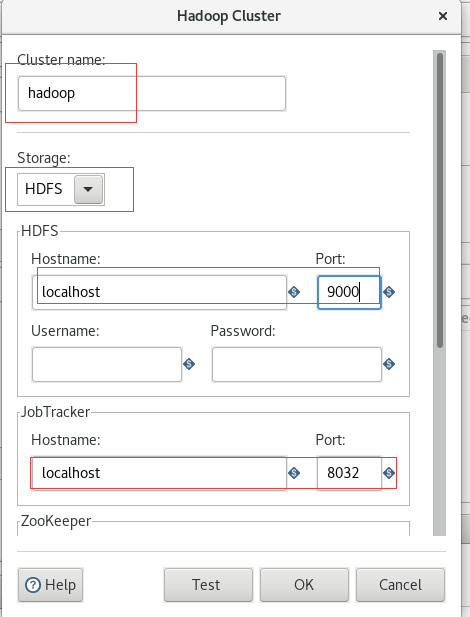Close the Hadoop Cluster dialog window

(x=443, y=16)
